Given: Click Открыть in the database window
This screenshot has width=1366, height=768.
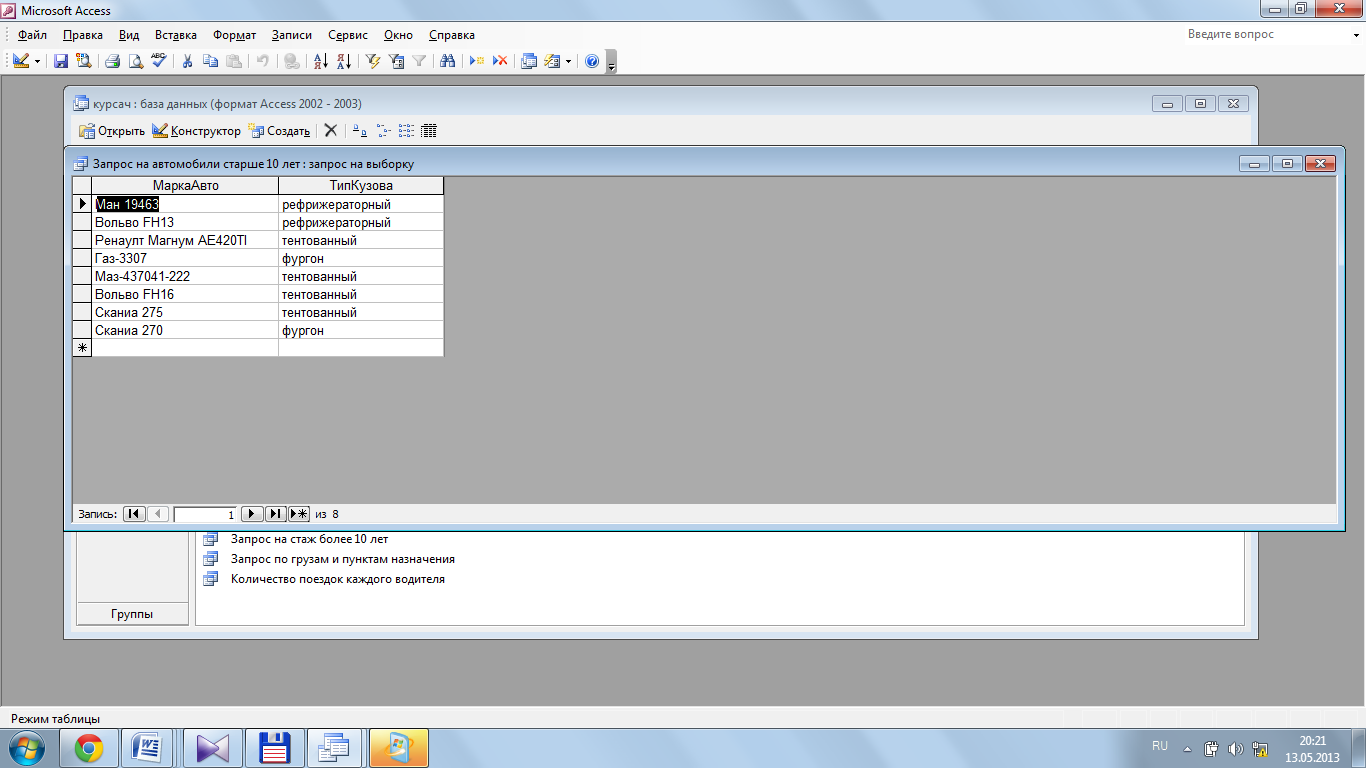Looking at the screenshot, I should 111,131.
